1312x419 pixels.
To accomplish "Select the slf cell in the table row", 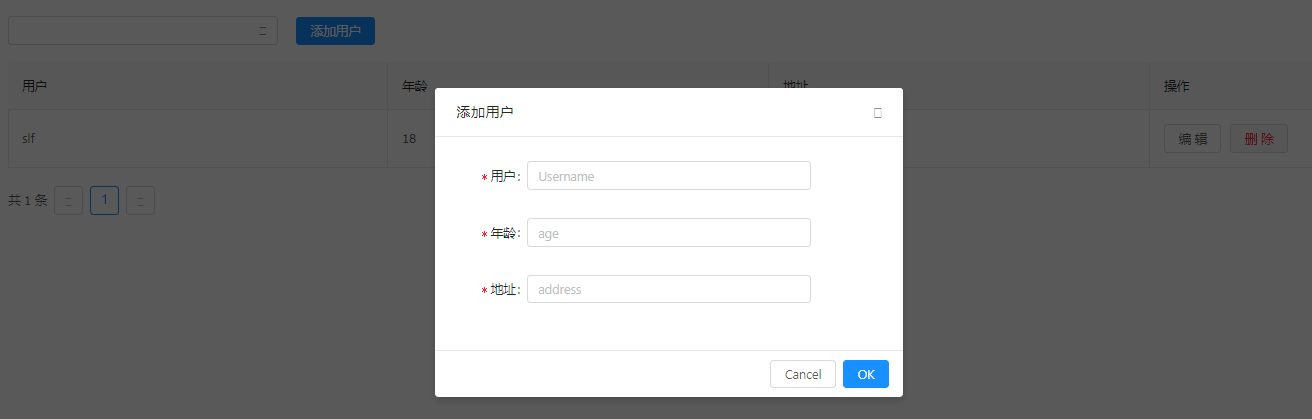I will 29,139.
